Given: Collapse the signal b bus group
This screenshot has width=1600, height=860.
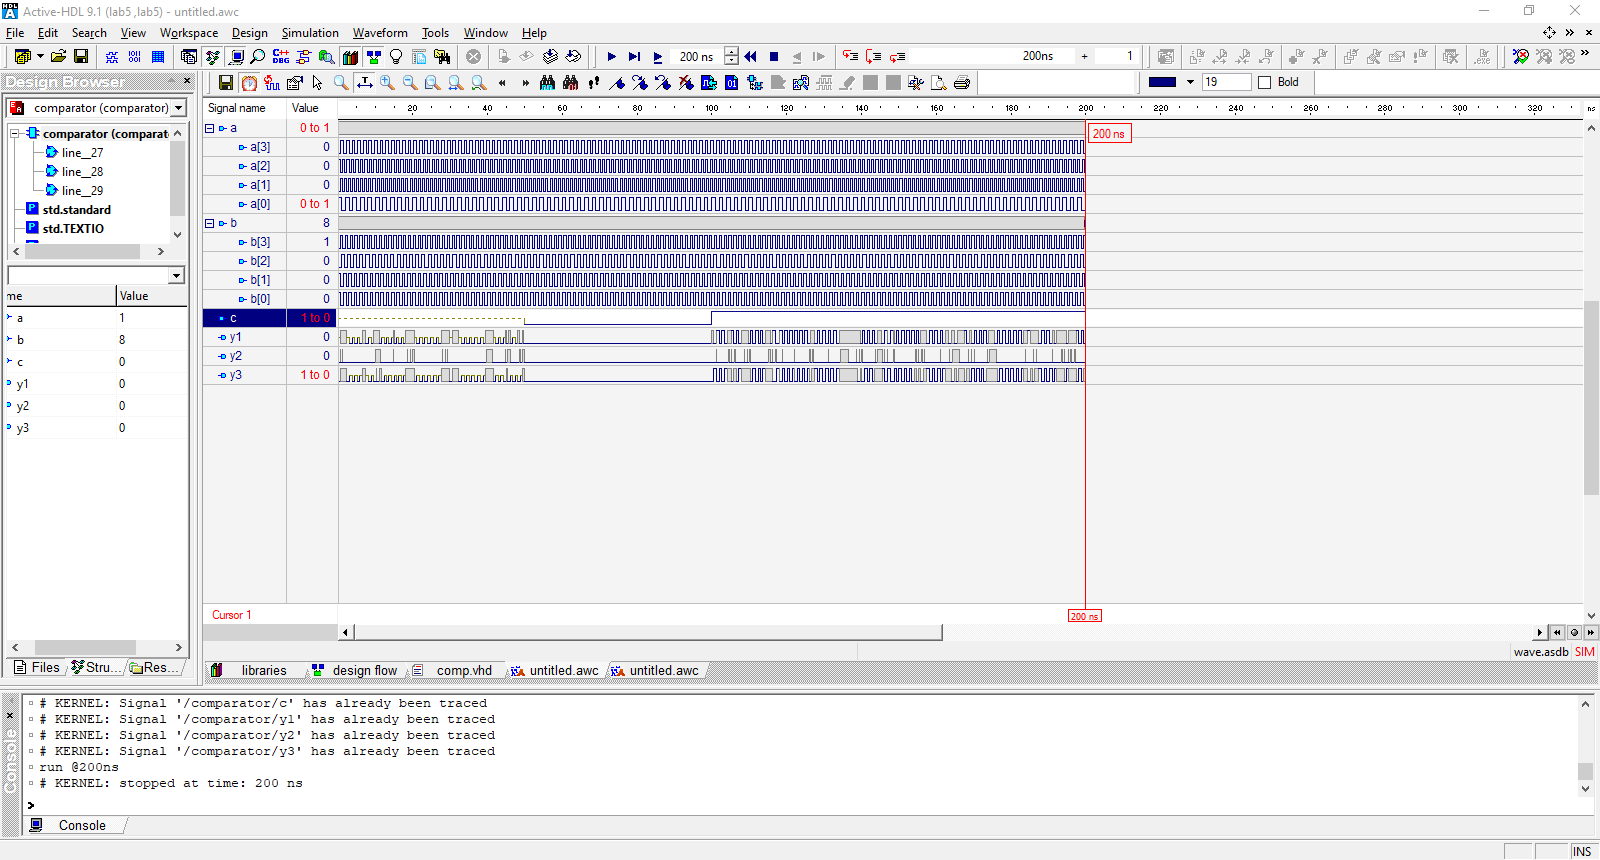Looking at the screenshot, I should click(x=210, y=223).
